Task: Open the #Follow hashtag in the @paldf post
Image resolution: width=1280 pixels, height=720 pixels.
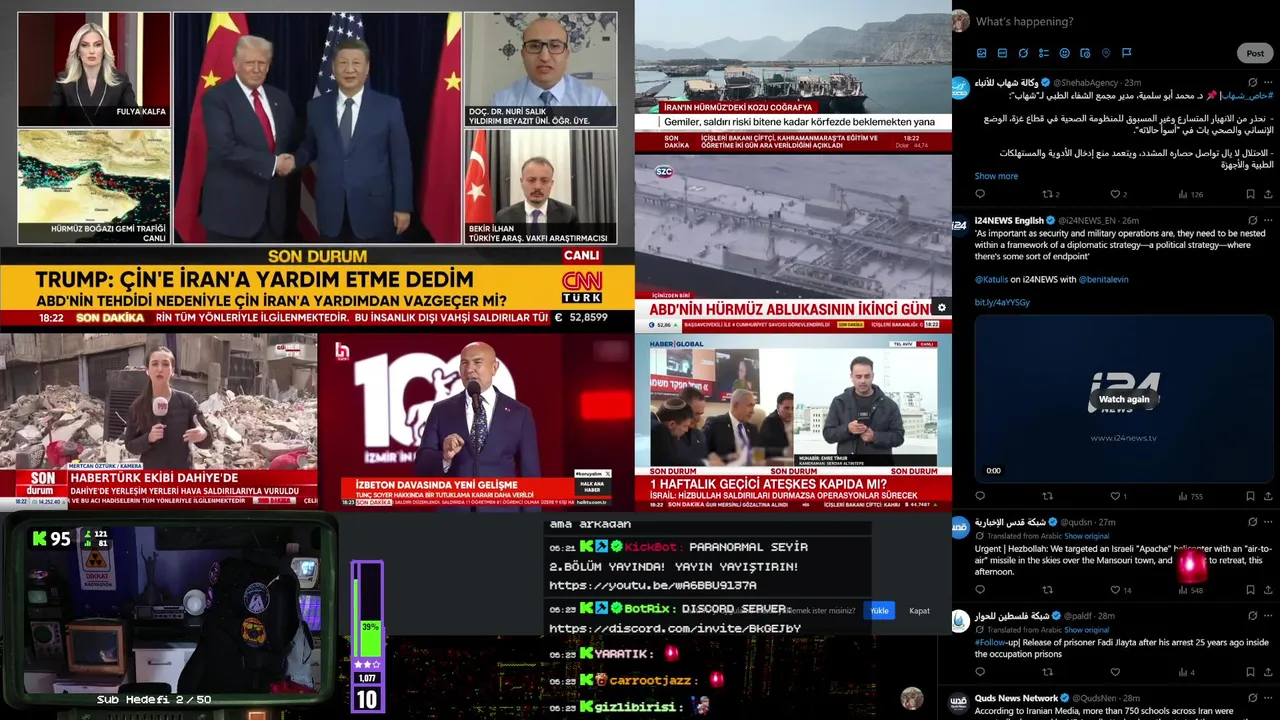Action: click(989, 642)
